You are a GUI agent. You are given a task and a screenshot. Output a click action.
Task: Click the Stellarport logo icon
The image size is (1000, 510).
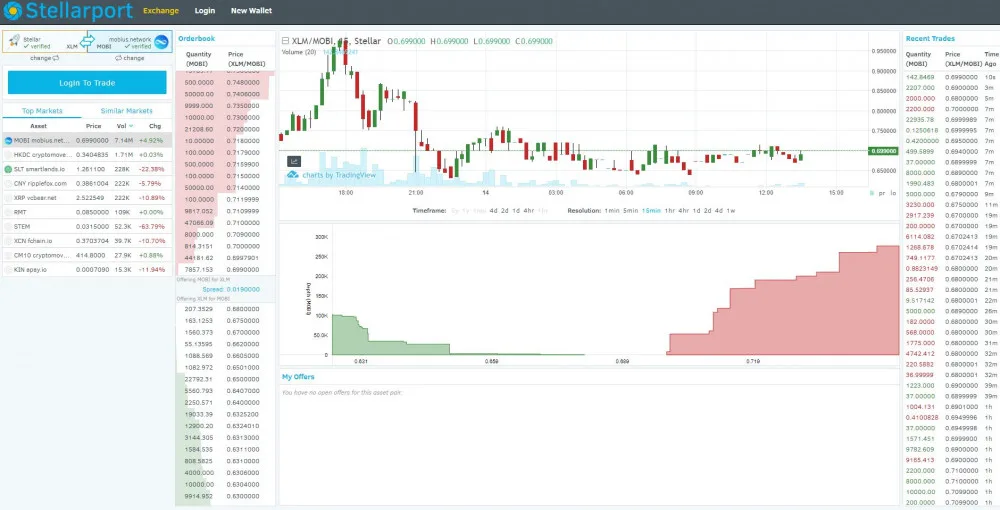click(13, 11)
